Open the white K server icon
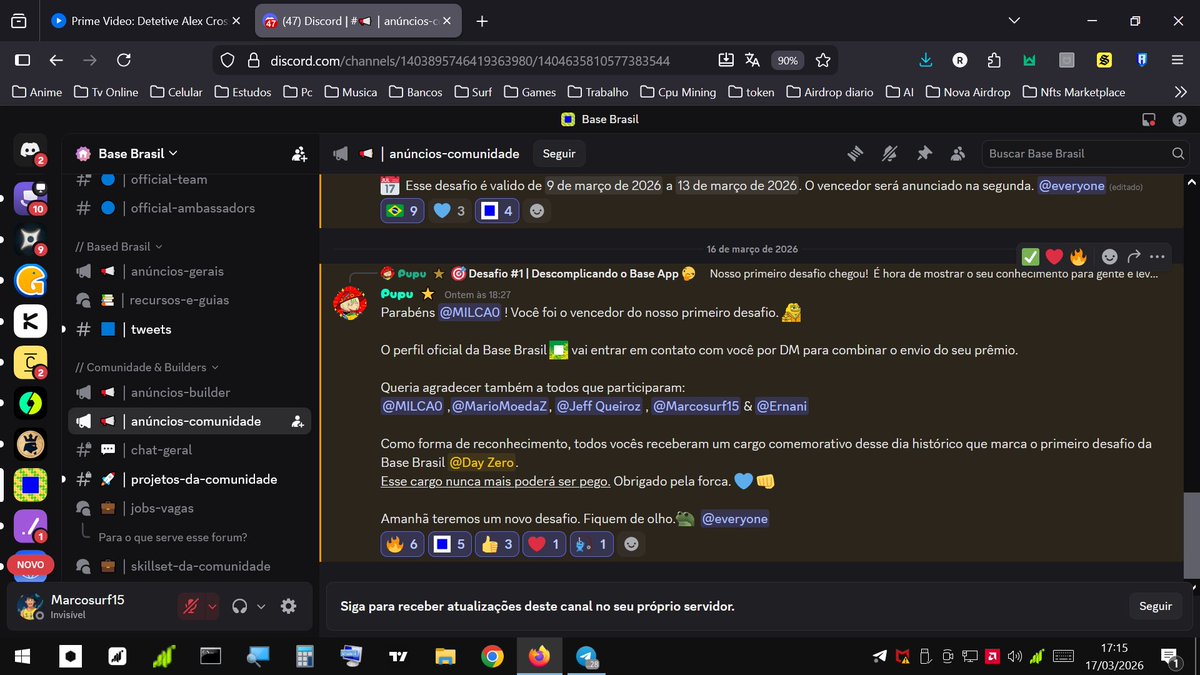The height and width of the screenshot is (675, 1200). 30,320
